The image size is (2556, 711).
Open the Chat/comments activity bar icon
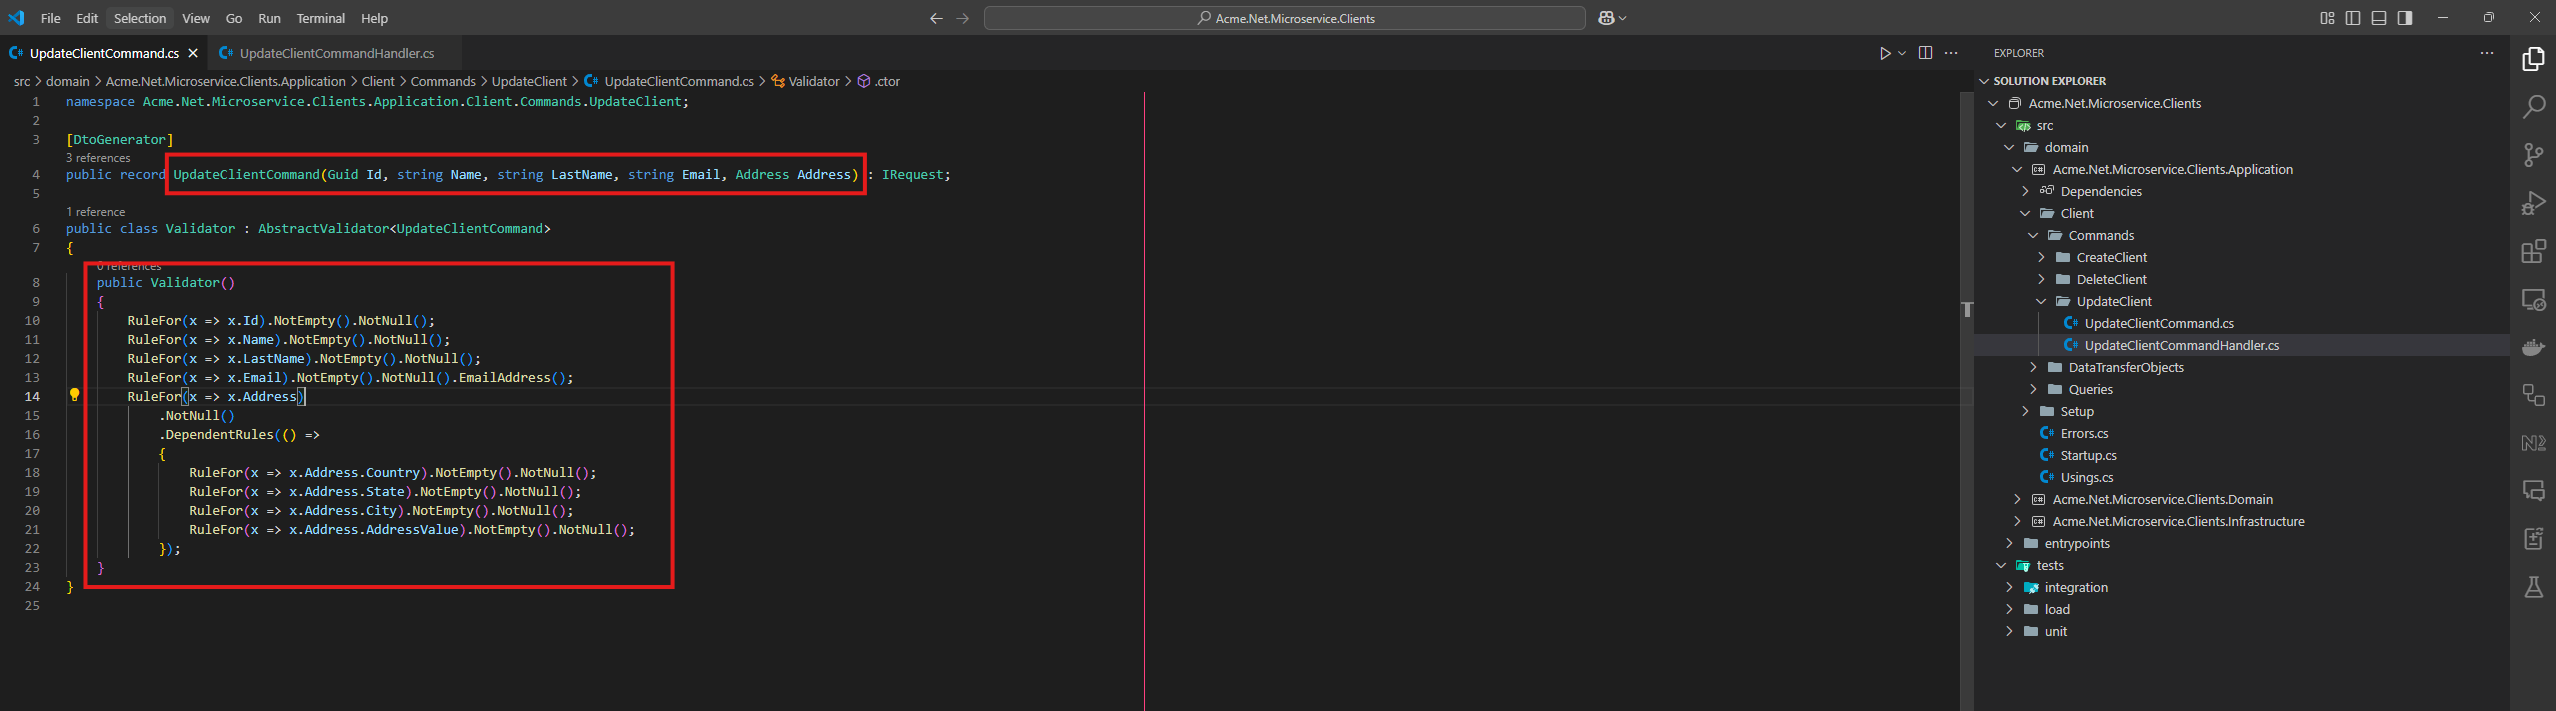[2533, 491]
